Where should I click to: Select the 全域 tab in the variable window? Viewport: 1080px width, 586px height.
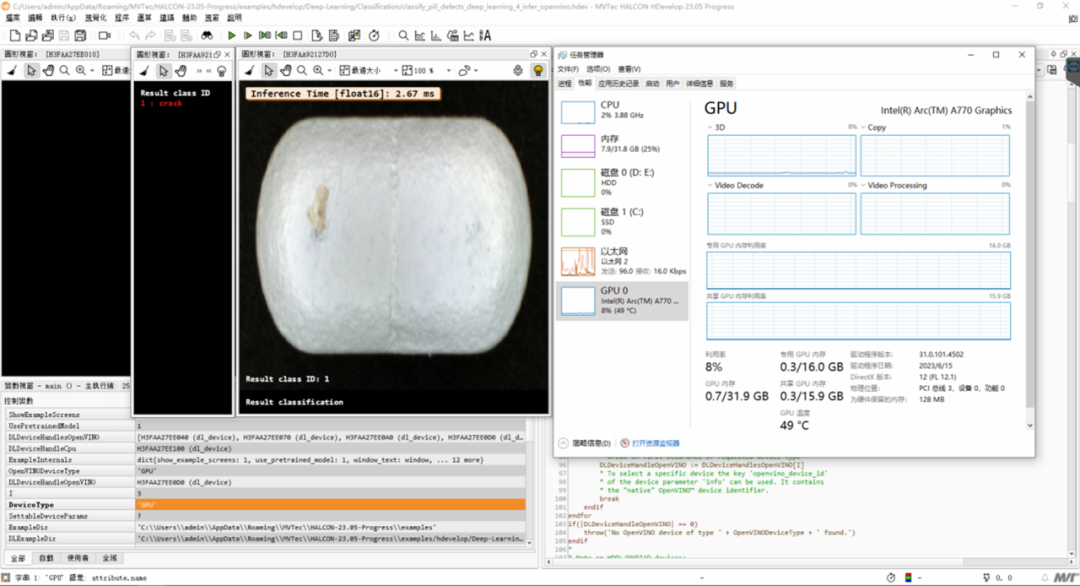tap(110, 558)
